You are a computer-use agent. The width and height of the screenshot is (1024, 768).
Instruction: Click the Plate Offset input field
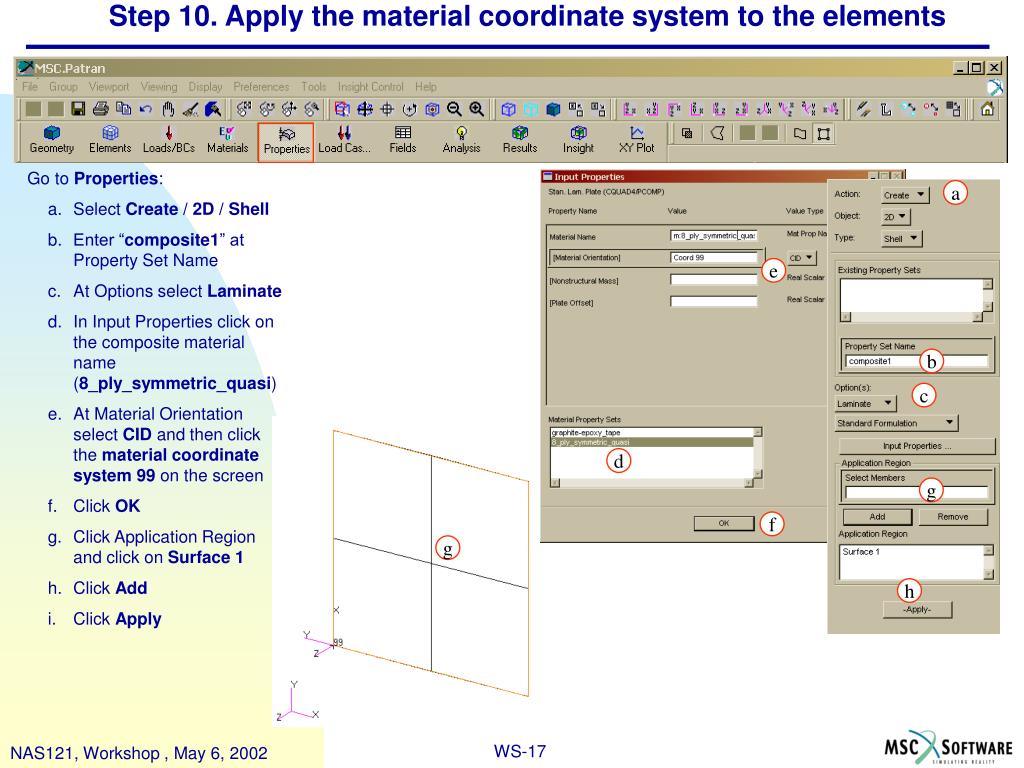click(x=714, y=301)
